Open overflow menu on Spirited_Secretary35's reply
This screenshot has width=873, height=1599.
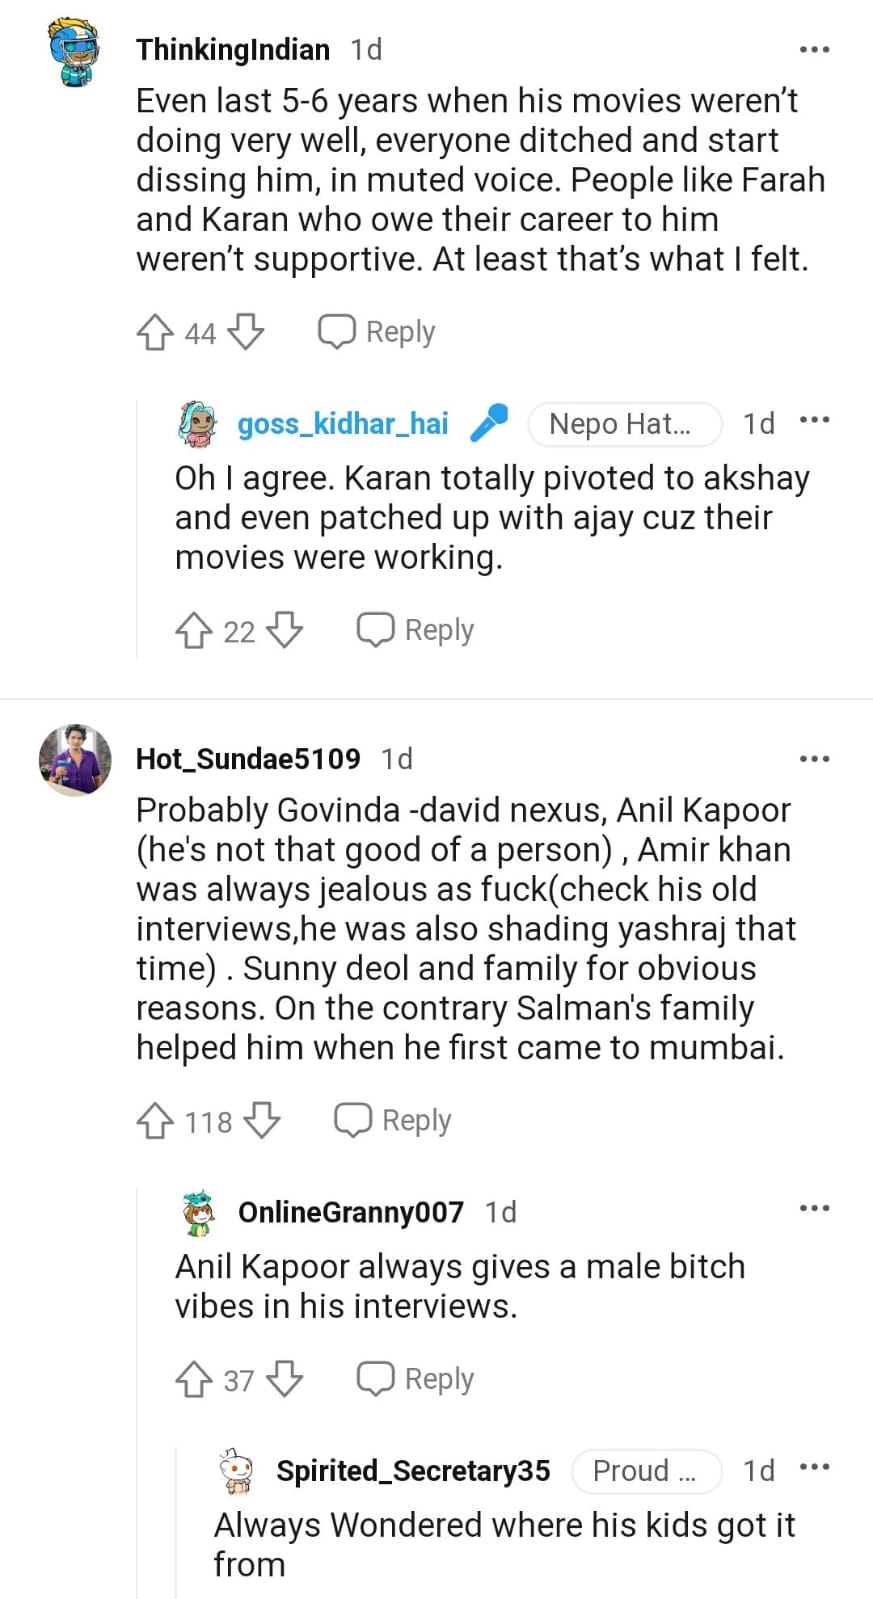pyautogui.click(x=814, y=1468)
